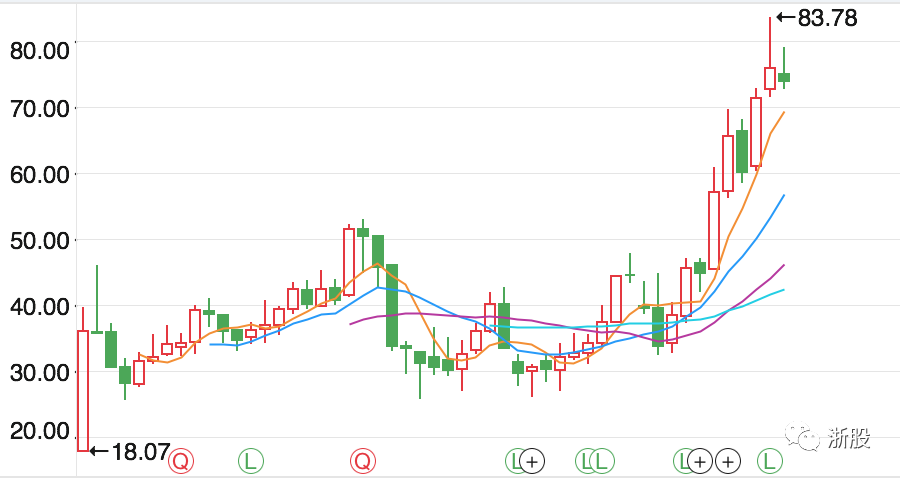Viewport: 900px width, 478px height.
Task: Click the 80.00 price axis label
Action: pos(40,51)
